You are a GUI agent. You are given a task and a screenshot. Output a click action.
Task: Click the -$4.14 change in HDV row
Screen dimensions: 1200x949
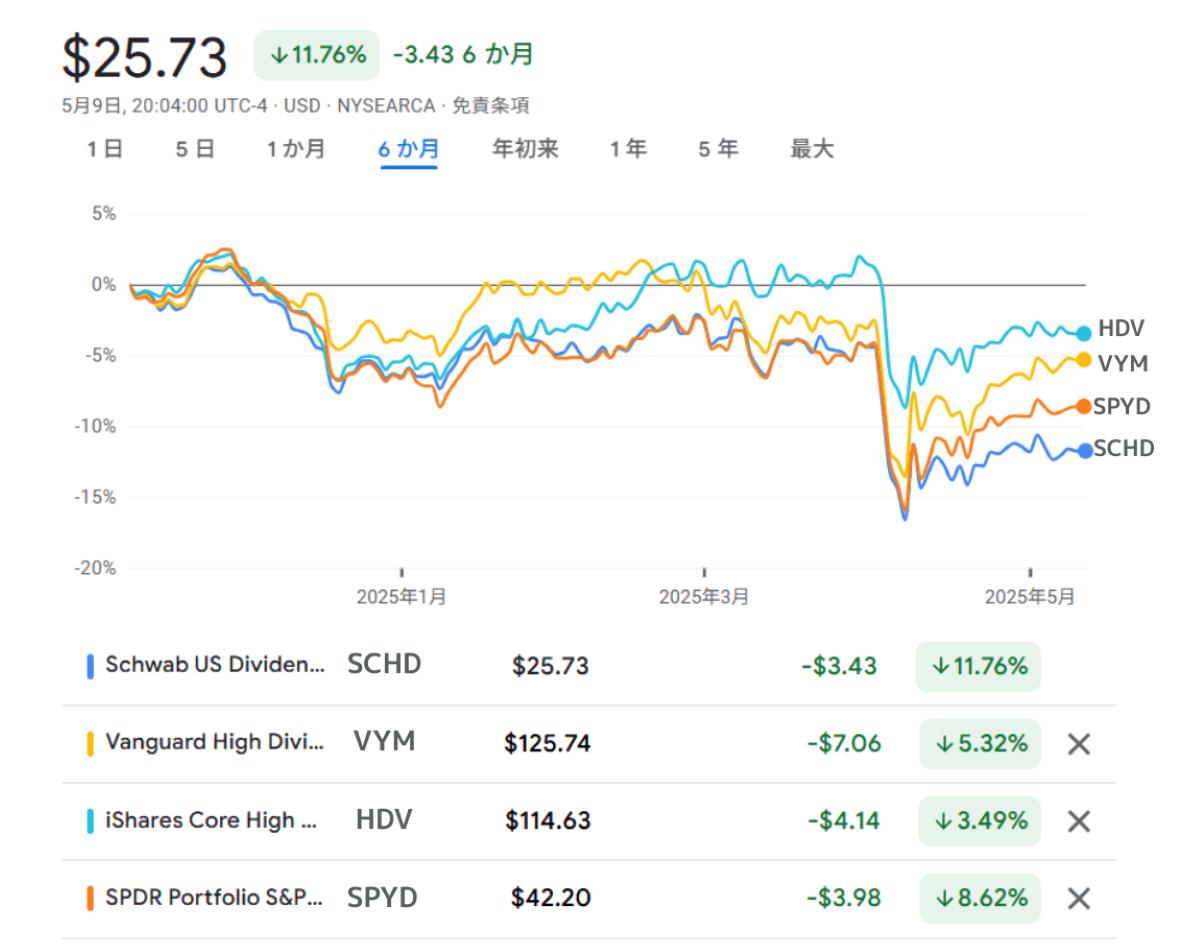pos(844,821)
